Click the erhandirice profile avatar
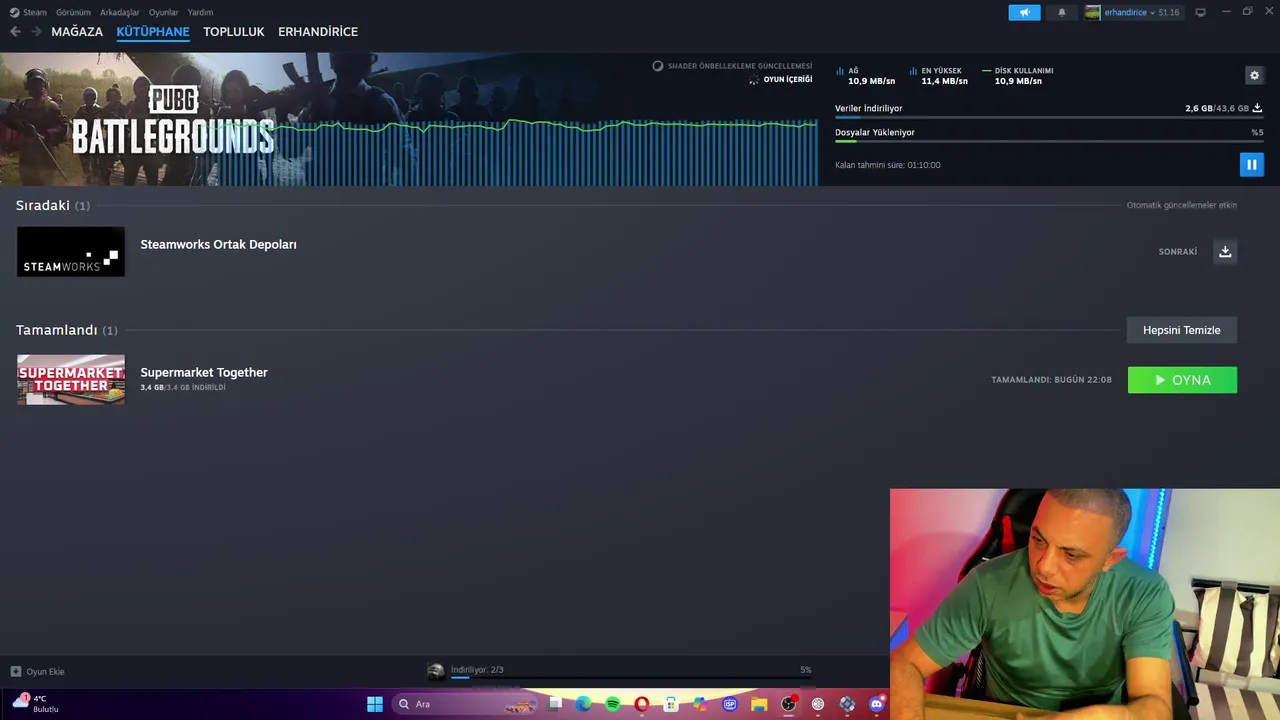1280x720 pixels. [1093, 12]
